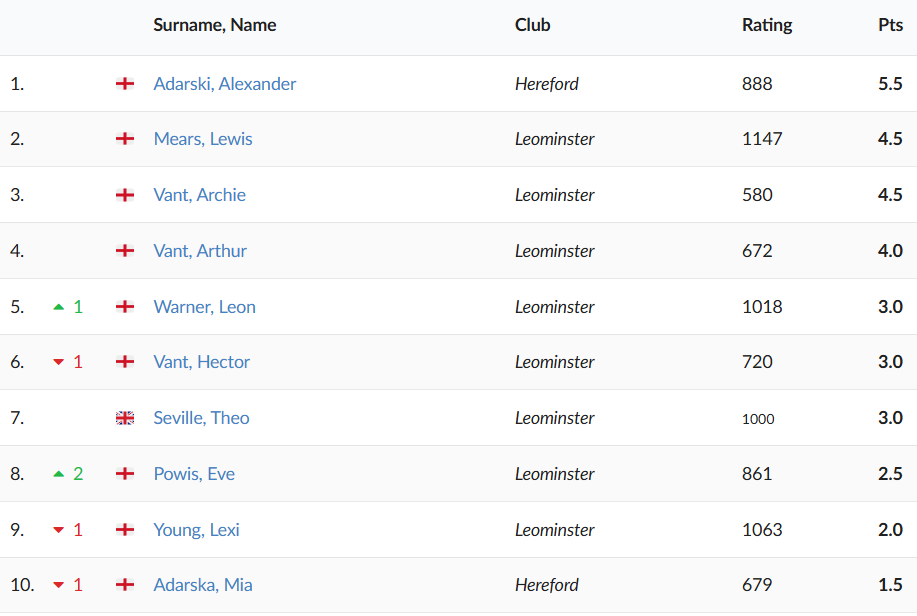Click the Pts column header
Viewport: 917px width, 616px height.
tap(890, 25)
